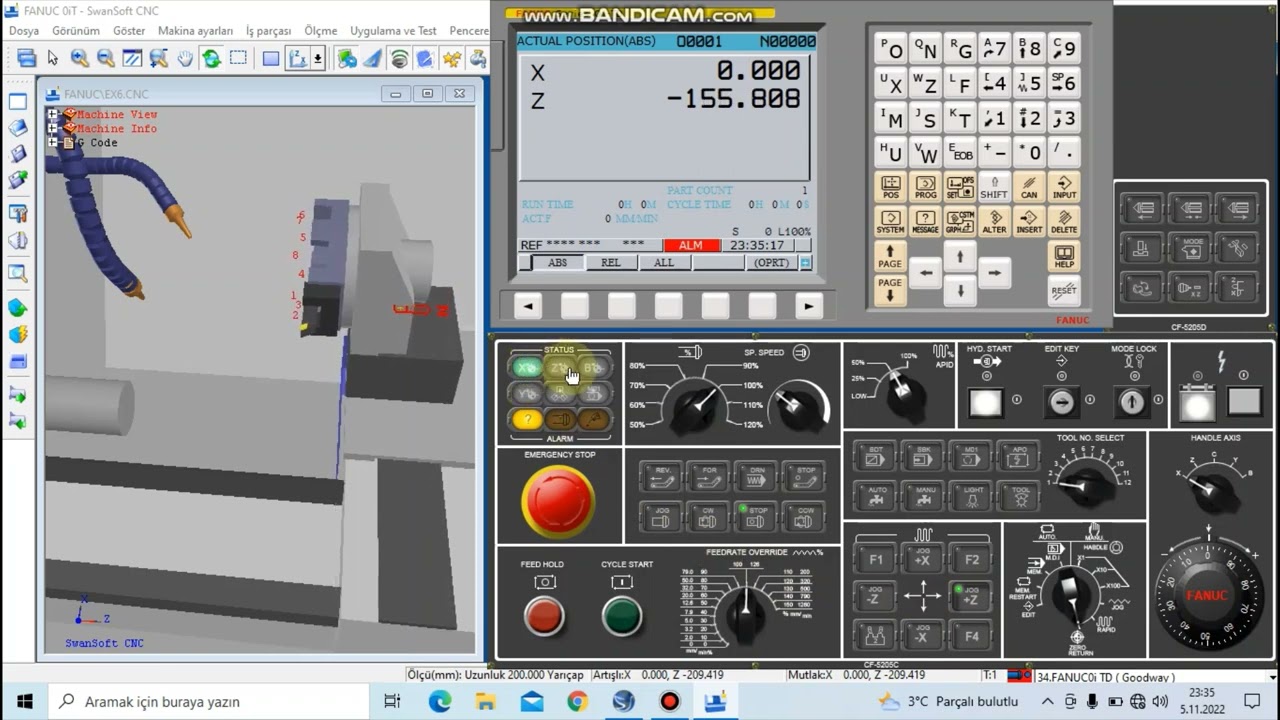The height and width of the screenshot is (720, 1280).
Task: Select the ALL soft key tab
Action: click(663, 263)
